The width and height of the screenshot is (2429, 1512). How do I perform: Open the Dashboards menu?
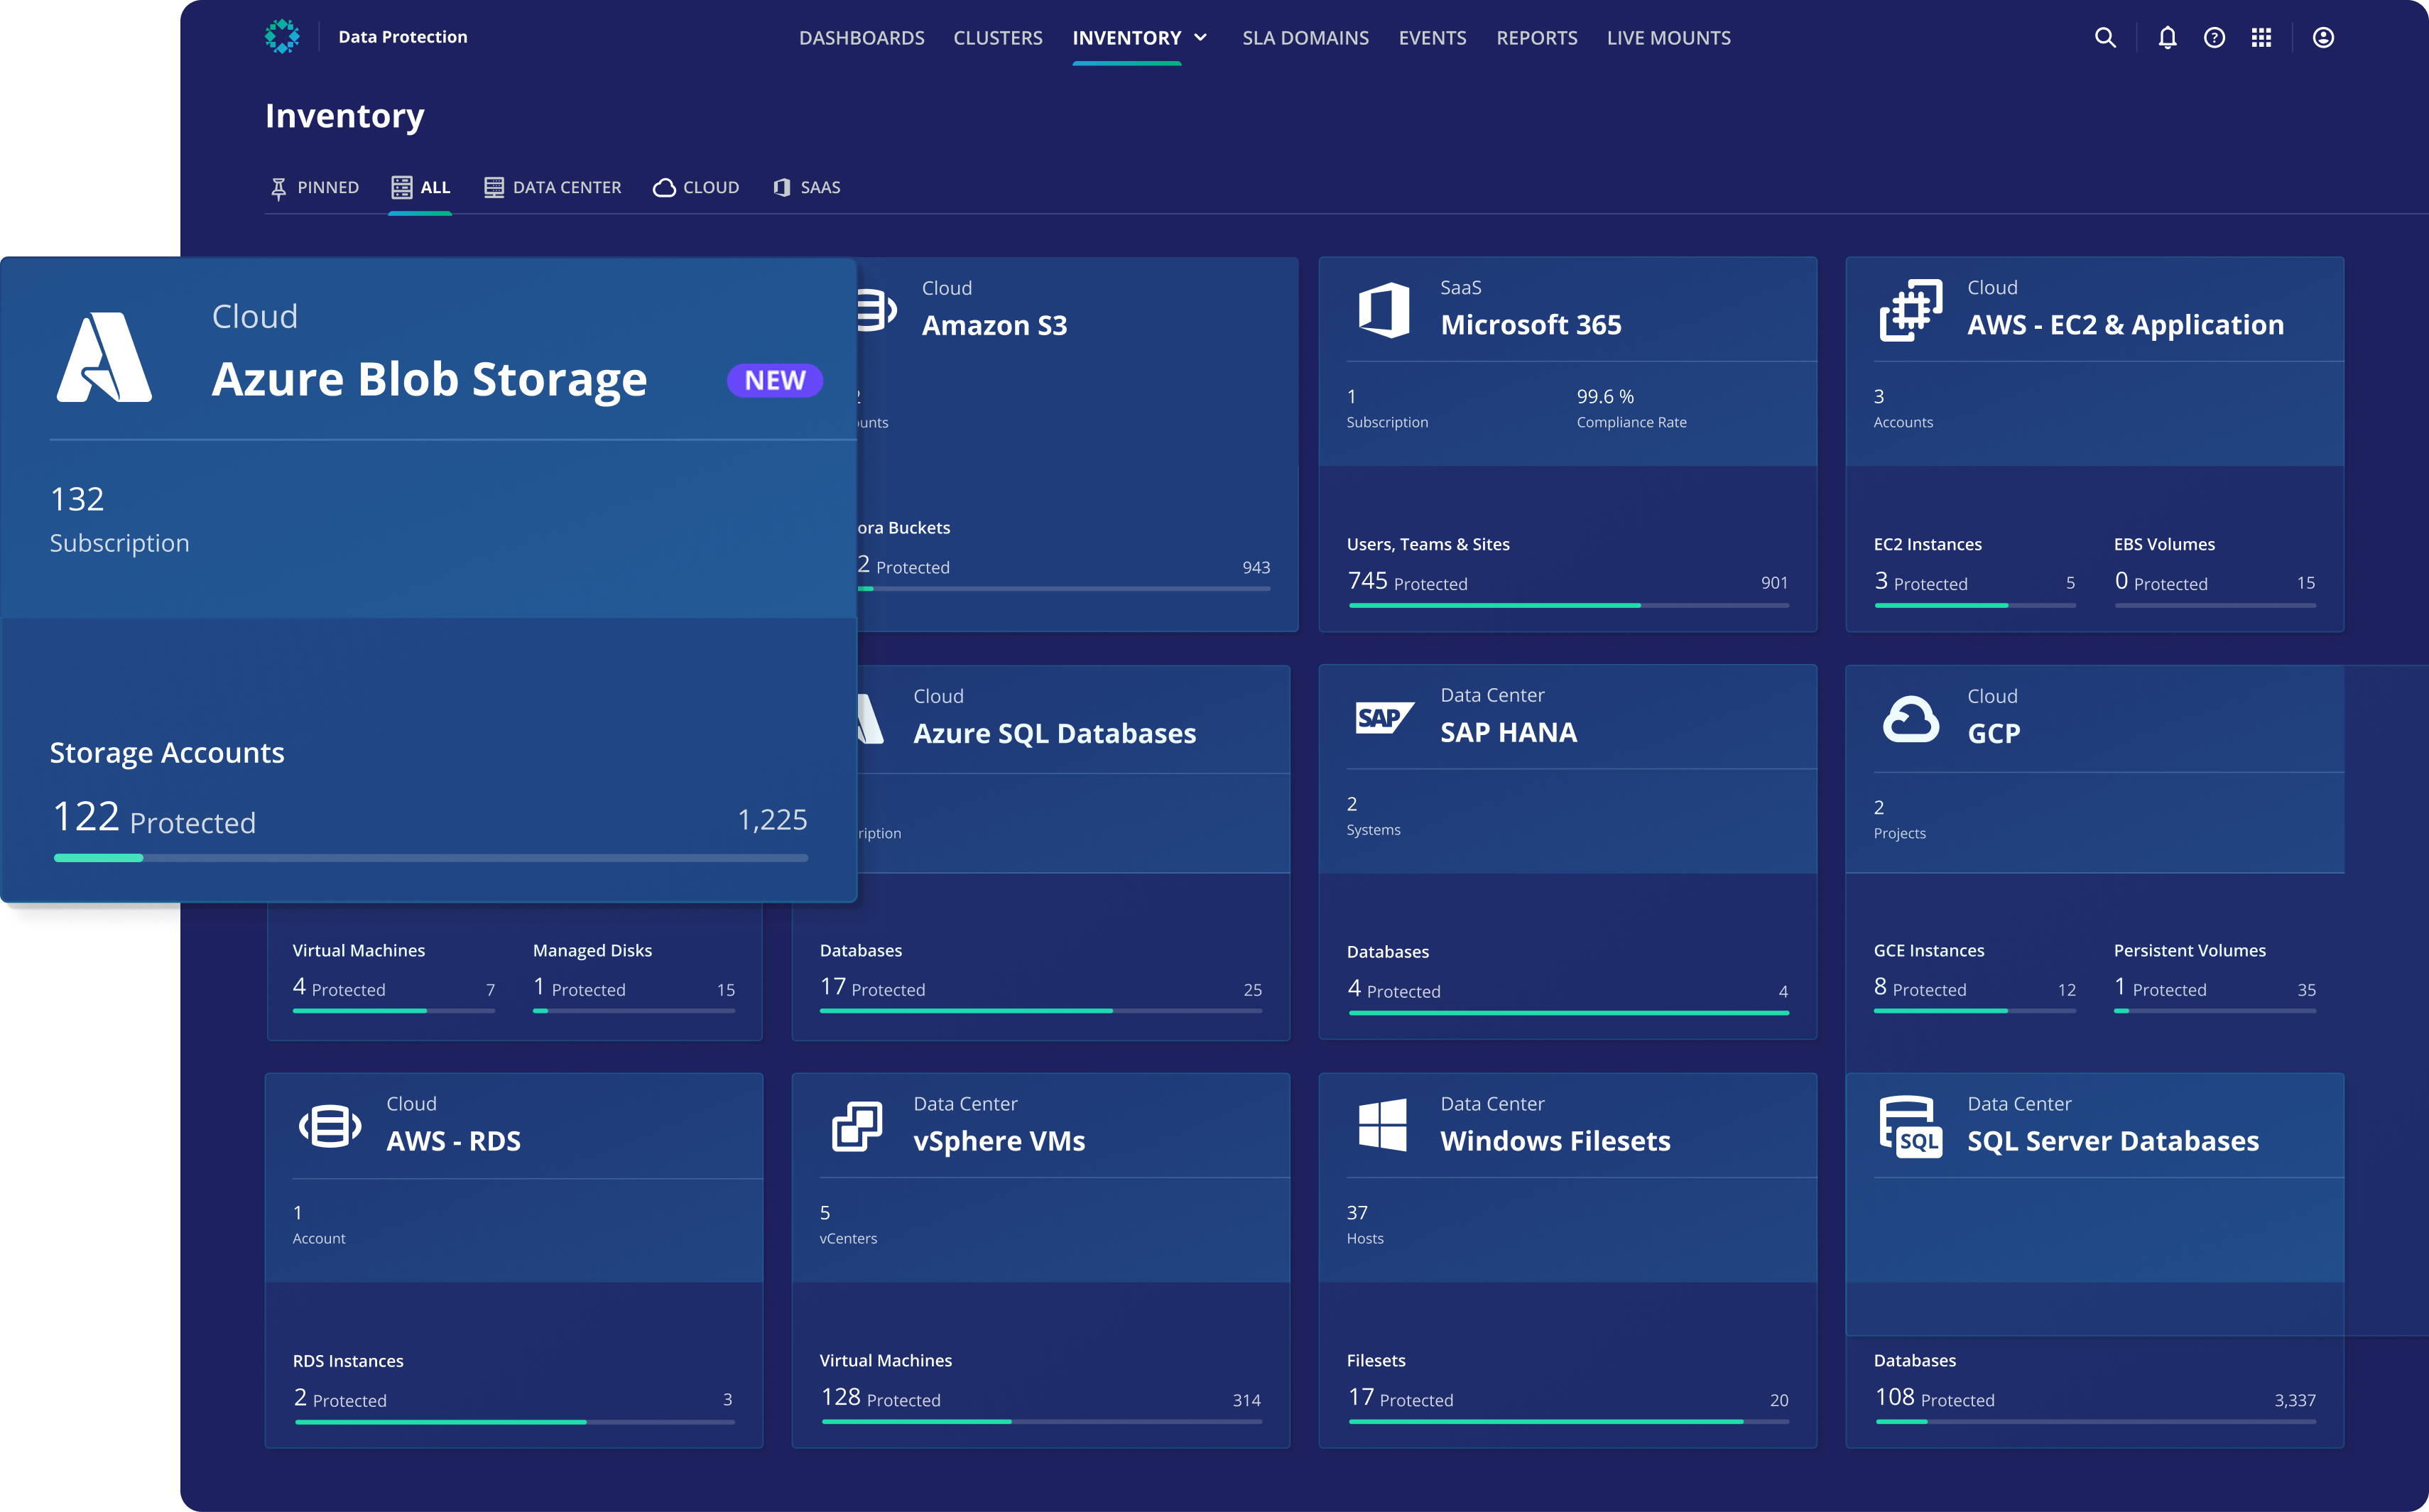862,38
